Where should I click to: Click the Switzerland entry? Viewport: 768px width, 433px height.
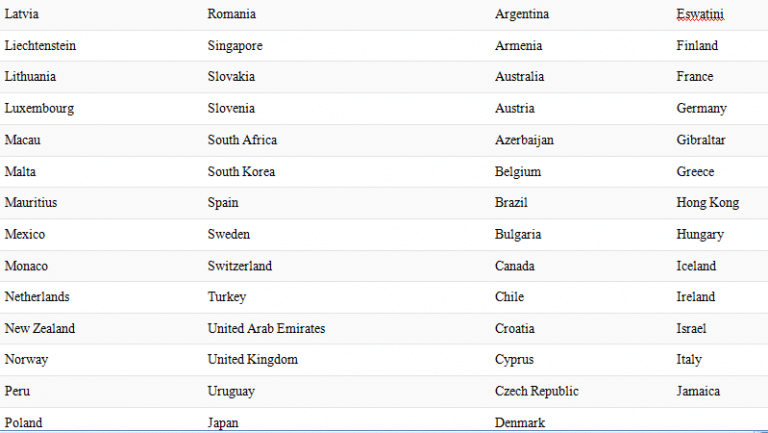240,266
